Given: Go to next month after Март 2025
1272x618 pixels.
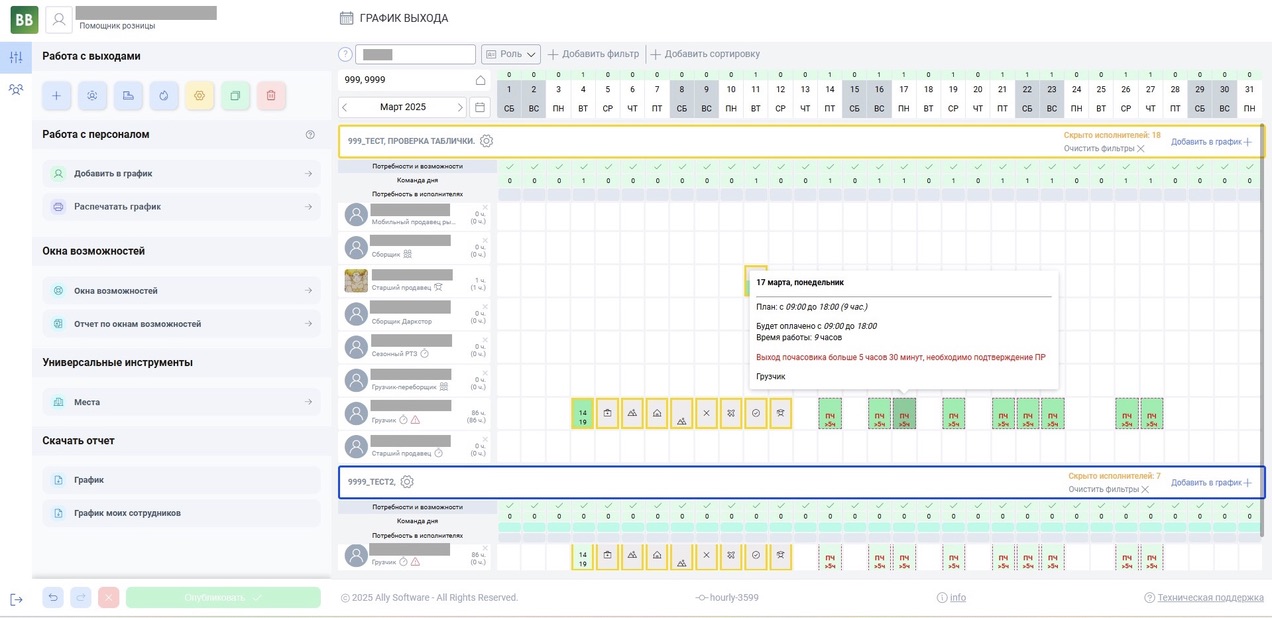Looking at the screenshot, I should (460, 107).
